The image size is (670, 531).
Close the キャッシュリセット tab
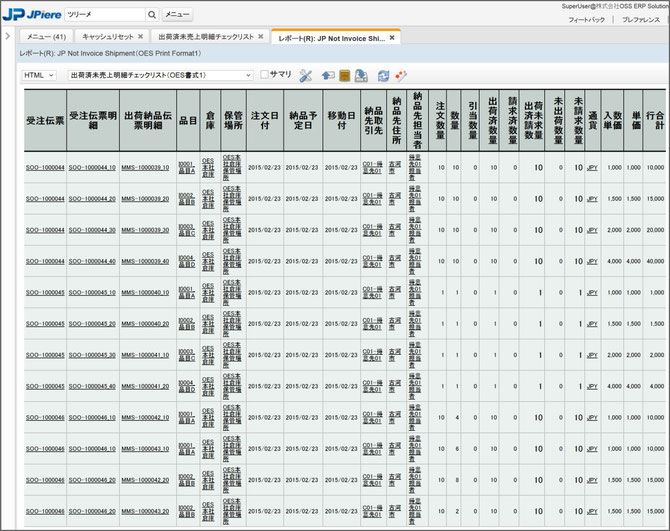click(140, 37)
